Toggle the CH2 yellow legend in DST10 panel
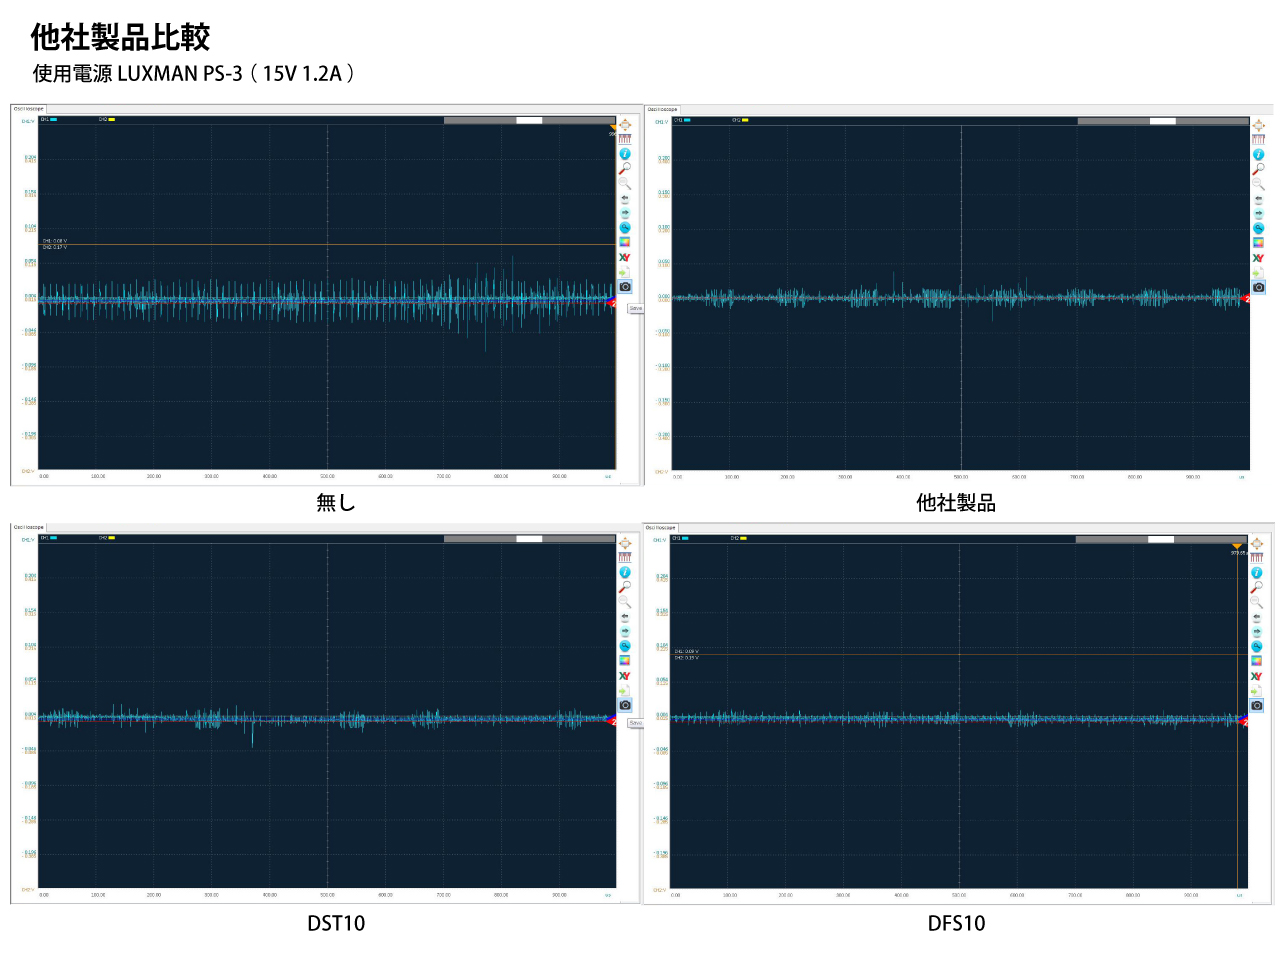 pyautogui.click(x=107, y=538)
